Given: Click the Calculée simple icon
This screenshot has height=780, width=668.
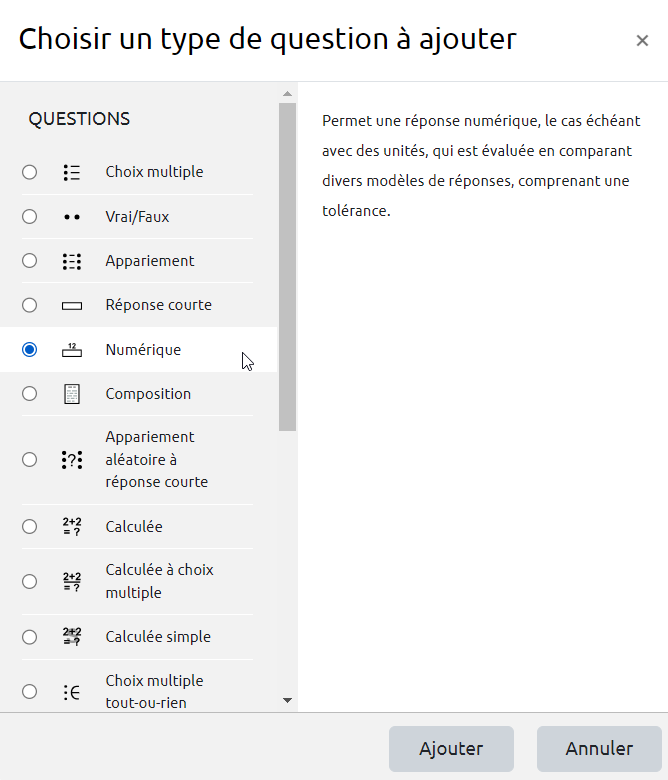Looking at the screenshot, I should coord(71,637).
